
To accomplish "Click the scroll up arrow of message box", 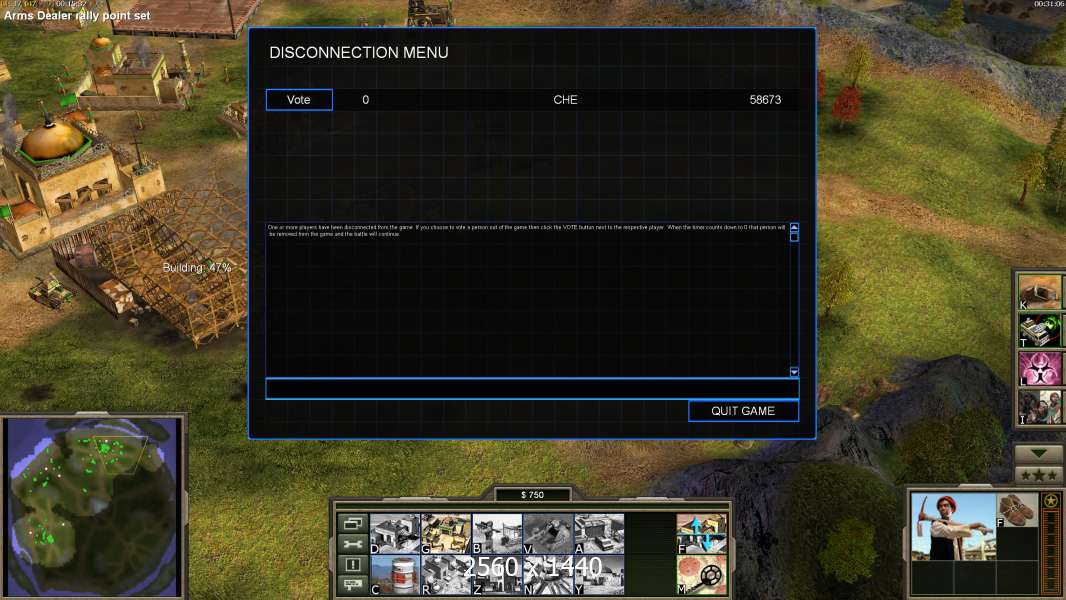I will (794, 228).
